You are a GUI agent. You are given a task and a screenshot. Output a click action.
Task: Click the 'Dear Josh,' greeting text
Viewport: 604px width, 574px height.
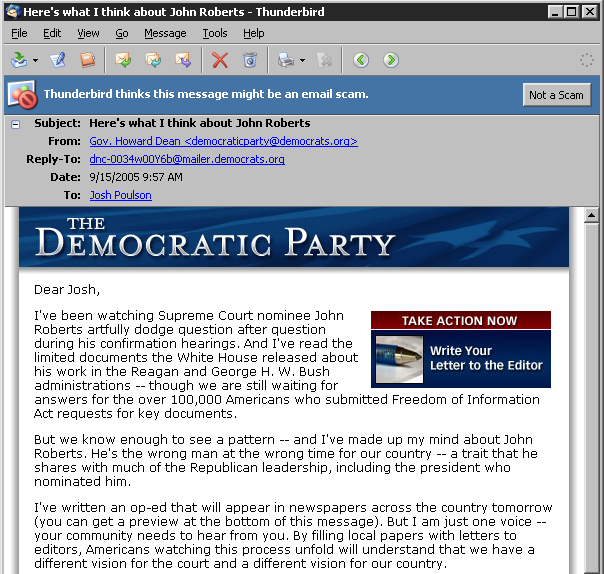pos(67,290)
